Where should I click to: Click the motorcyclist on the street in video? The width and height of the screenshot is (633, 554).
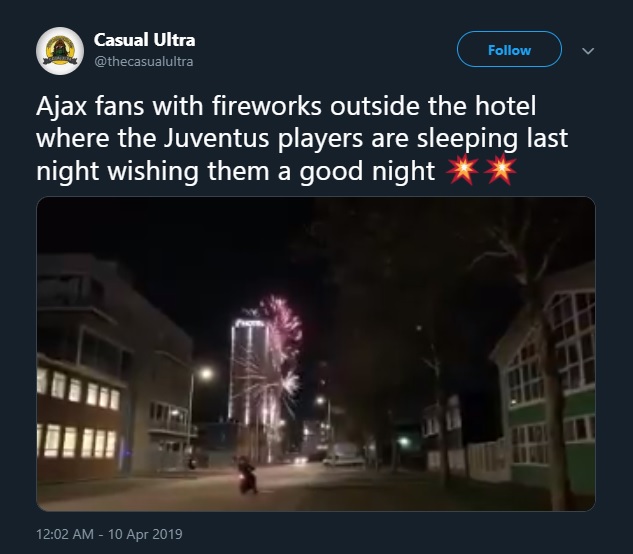247,474
